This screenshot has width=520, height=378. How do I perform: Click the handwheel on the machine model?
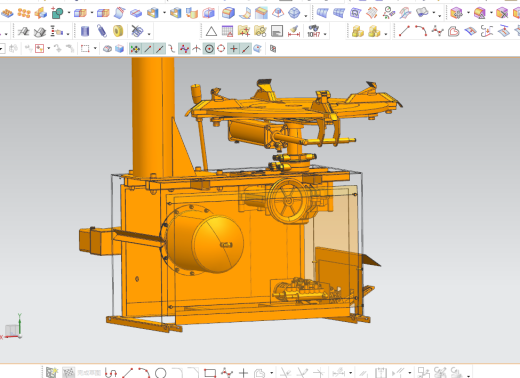click(289, 201)
